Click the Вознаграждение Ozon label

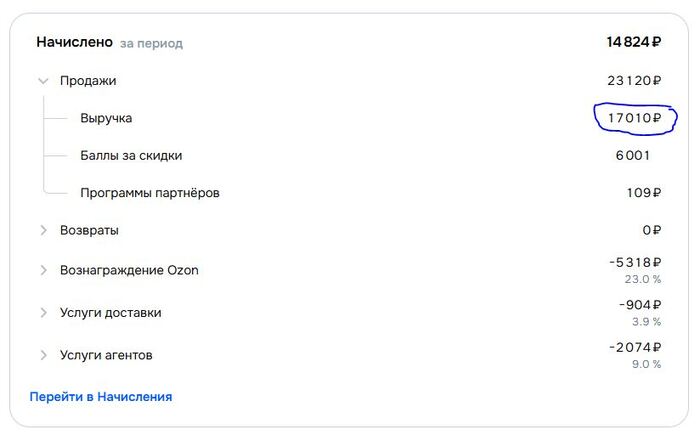coord(129,270)
